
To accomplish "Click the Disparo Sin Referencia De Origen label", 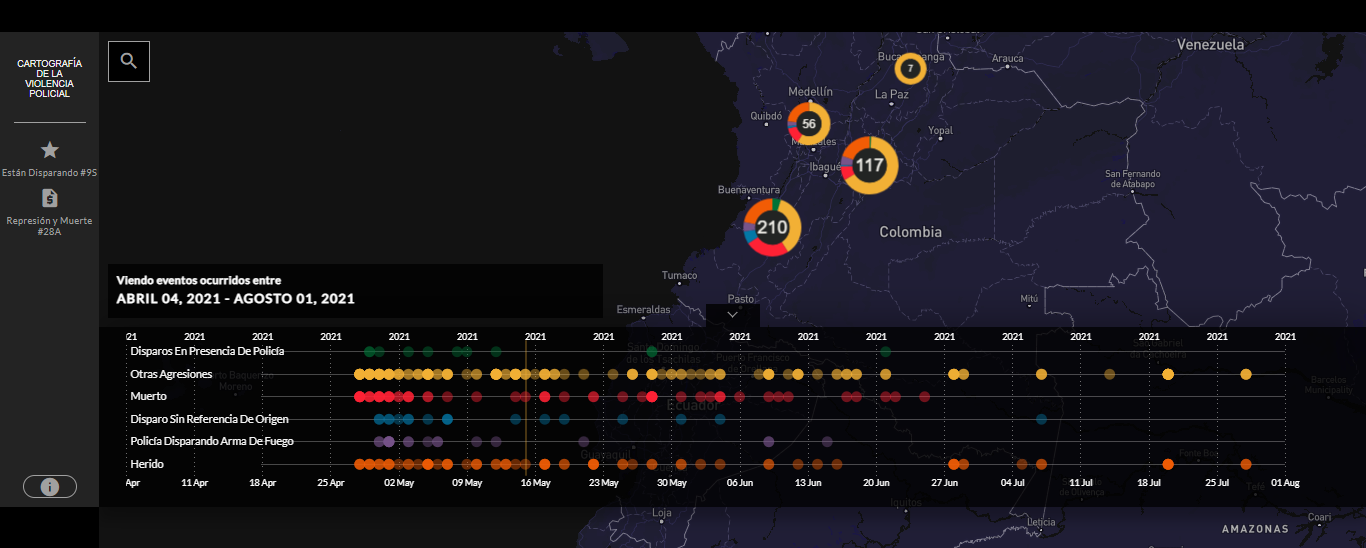I will [x=209, y=419].
